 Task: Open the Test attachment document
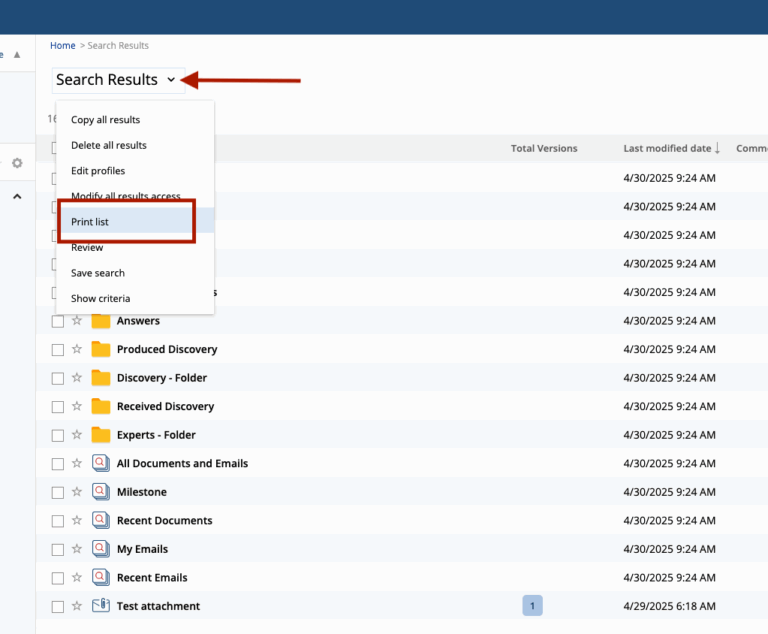point(158,606)
